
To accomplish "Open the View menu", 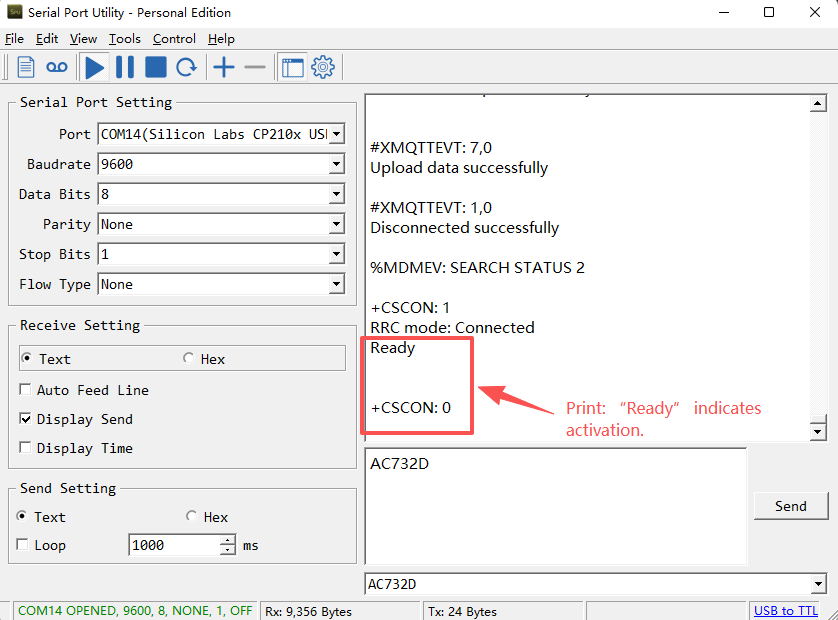I will tap(83, 39).
